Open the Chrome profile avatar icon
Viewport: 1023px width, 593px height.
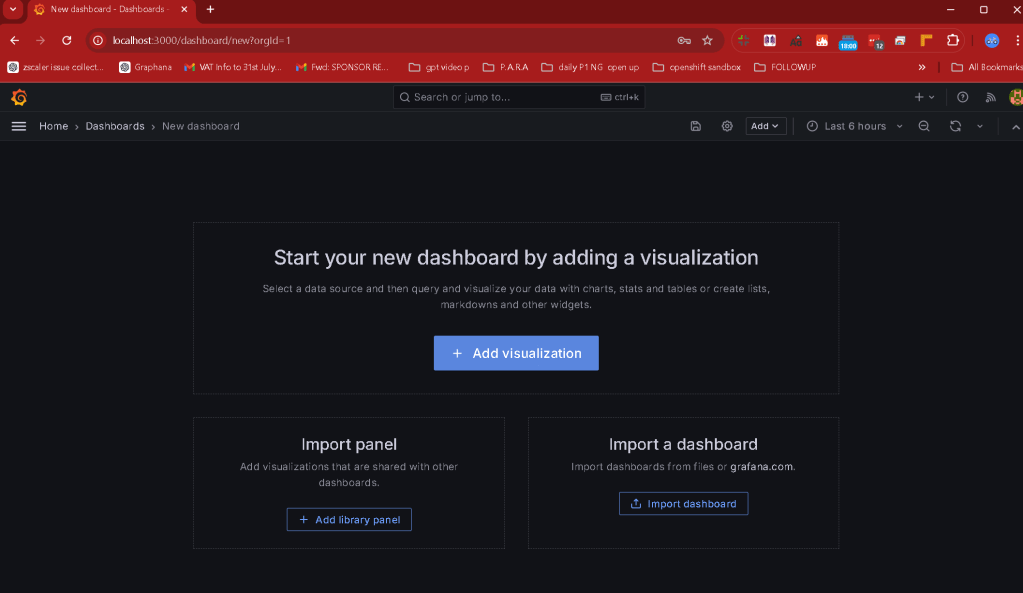coord(992,40)
